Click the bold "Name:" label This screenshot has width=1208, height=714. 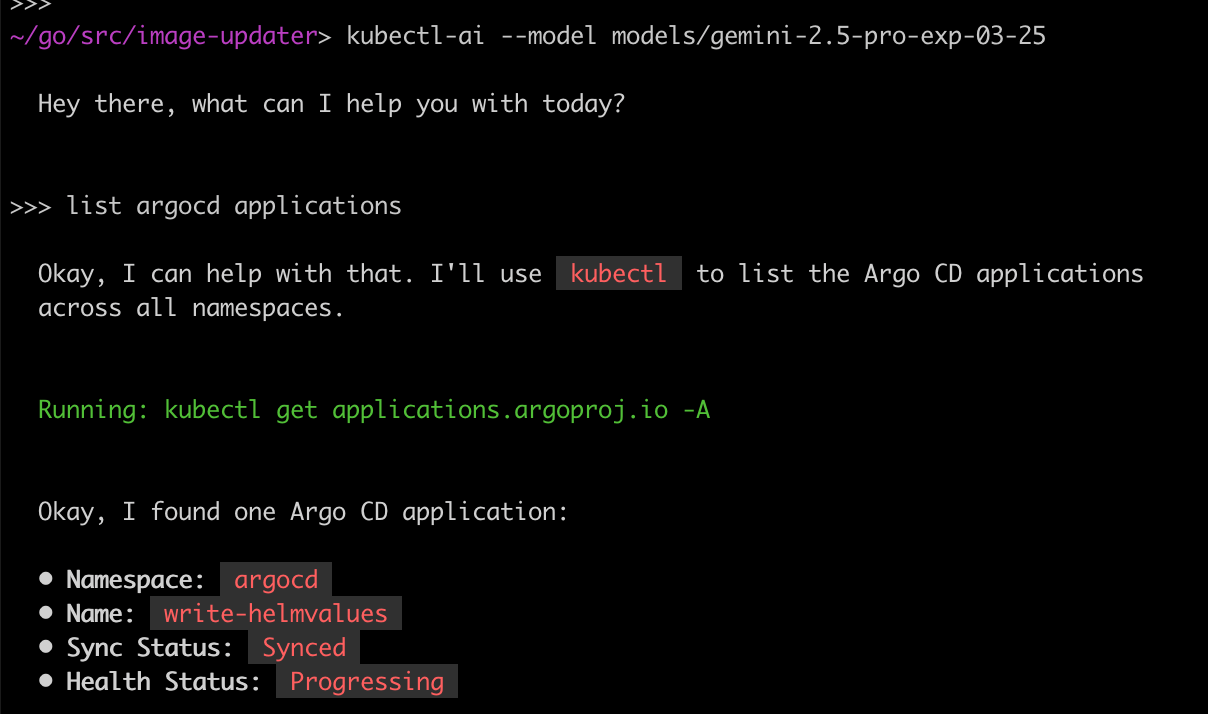point(101,613)
